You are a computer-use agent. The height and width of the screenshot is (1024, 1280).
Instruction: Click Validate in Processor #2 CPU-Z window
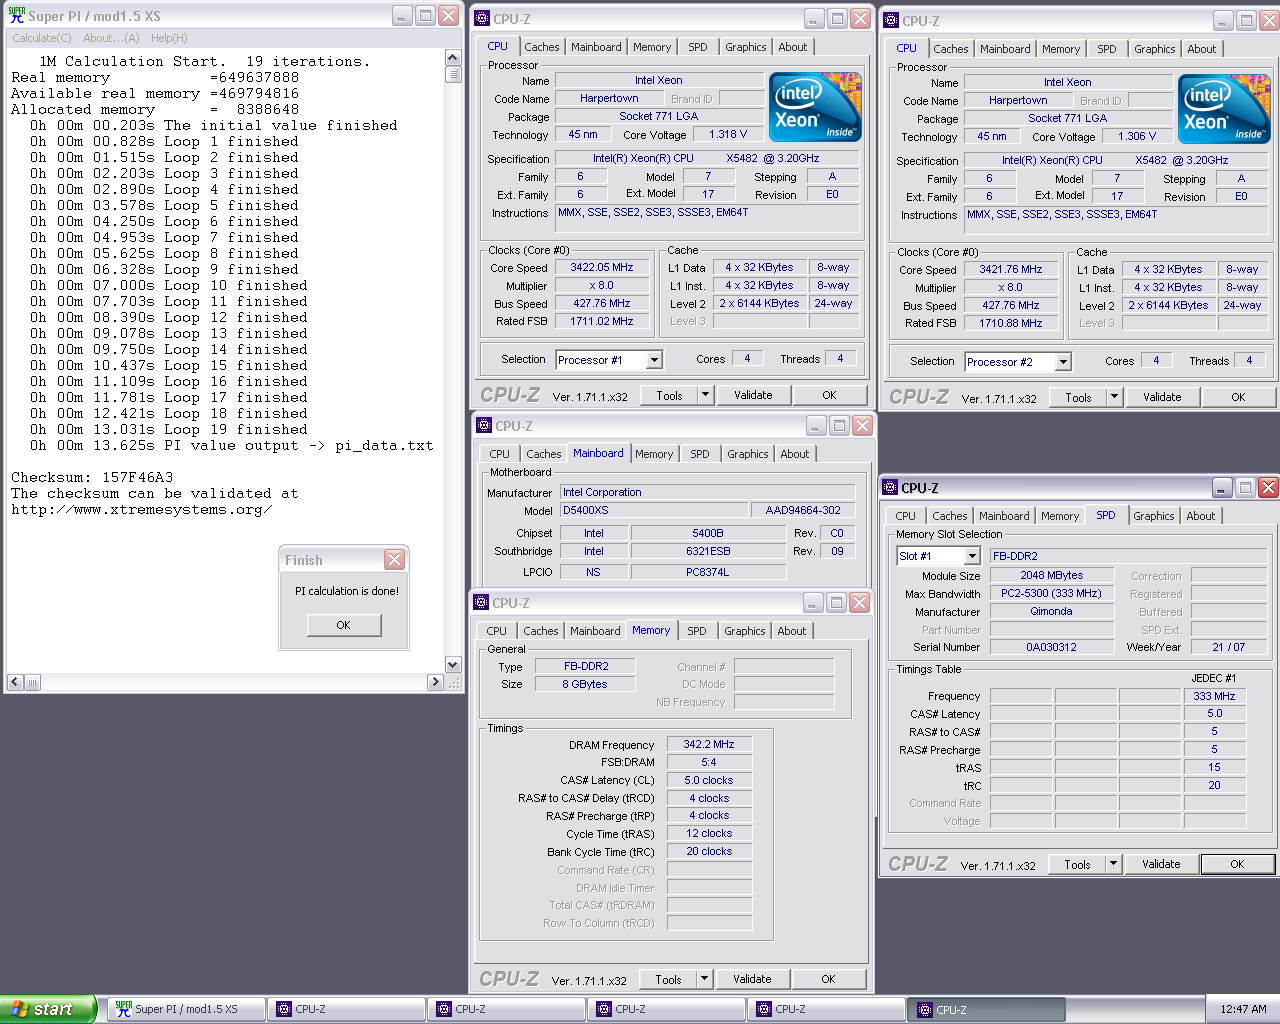(x=1162, y=397)
